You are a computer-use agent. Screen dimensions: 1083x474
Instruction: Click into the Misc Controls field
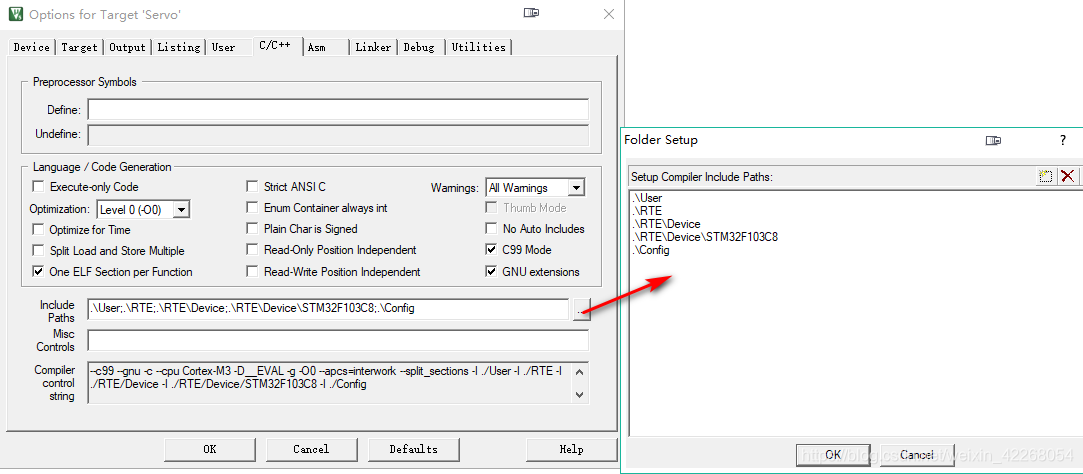[x=338, y=341]
